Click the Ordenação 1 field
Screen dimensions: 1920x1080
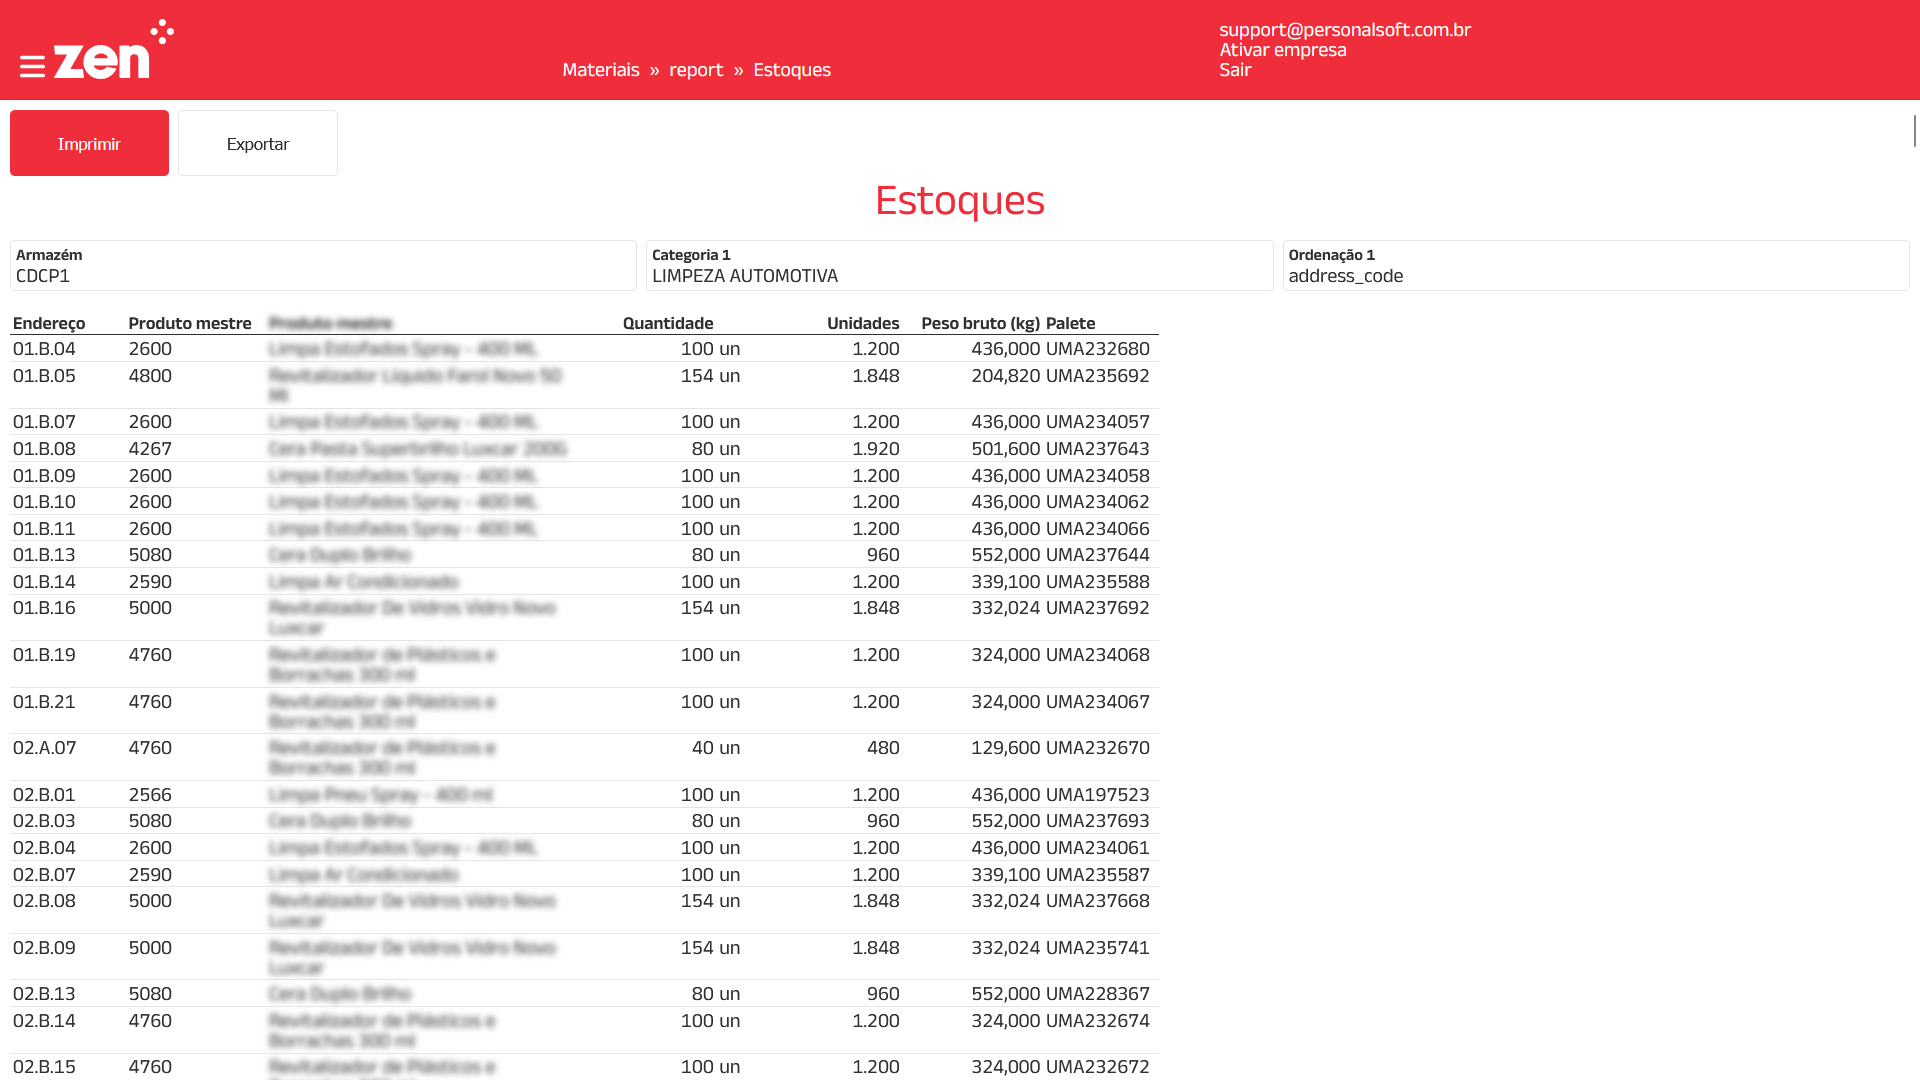point(1595,266)
